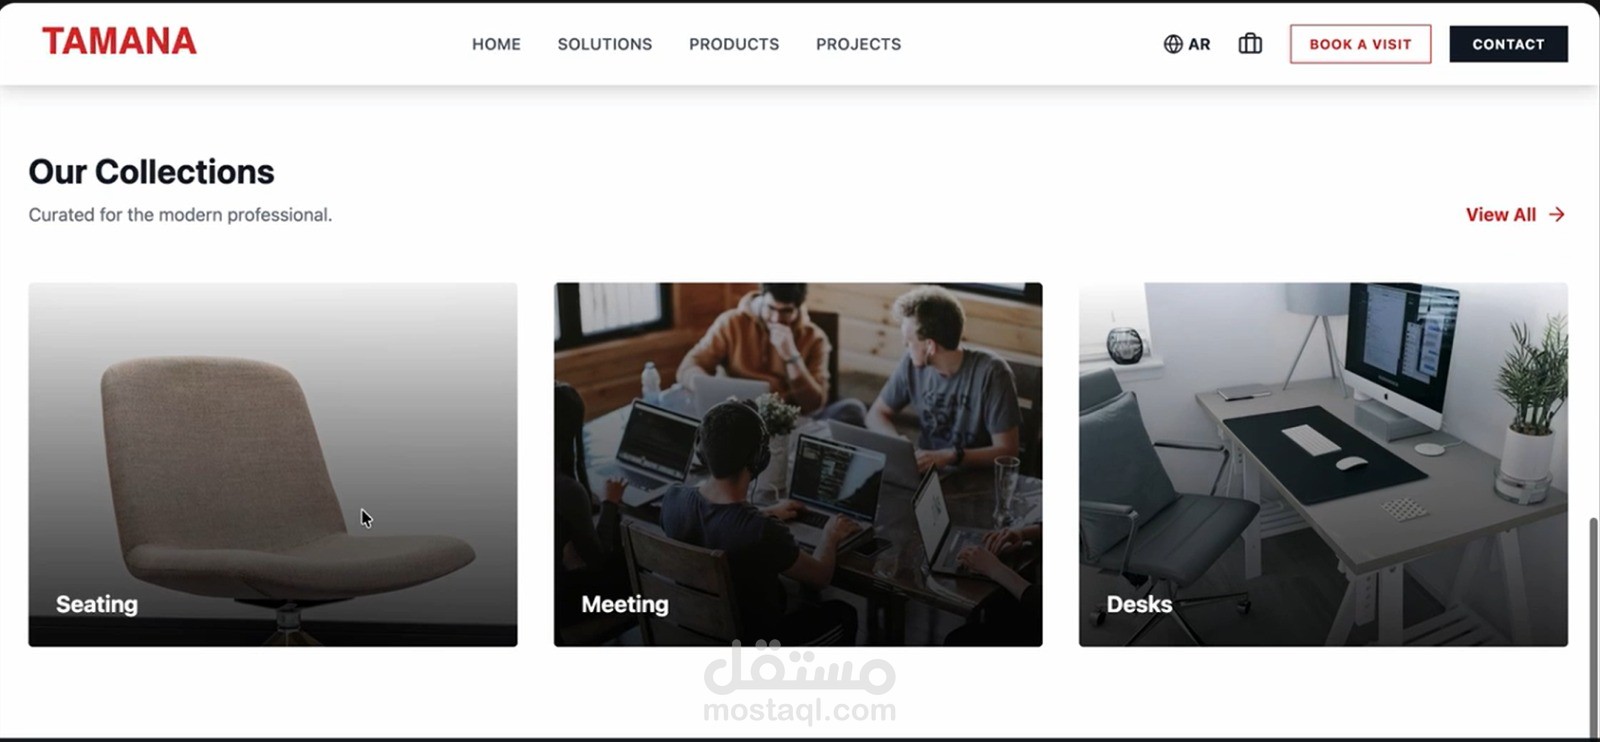
Task: Open the briefcase cart icon
Action: pos(1250,44)
